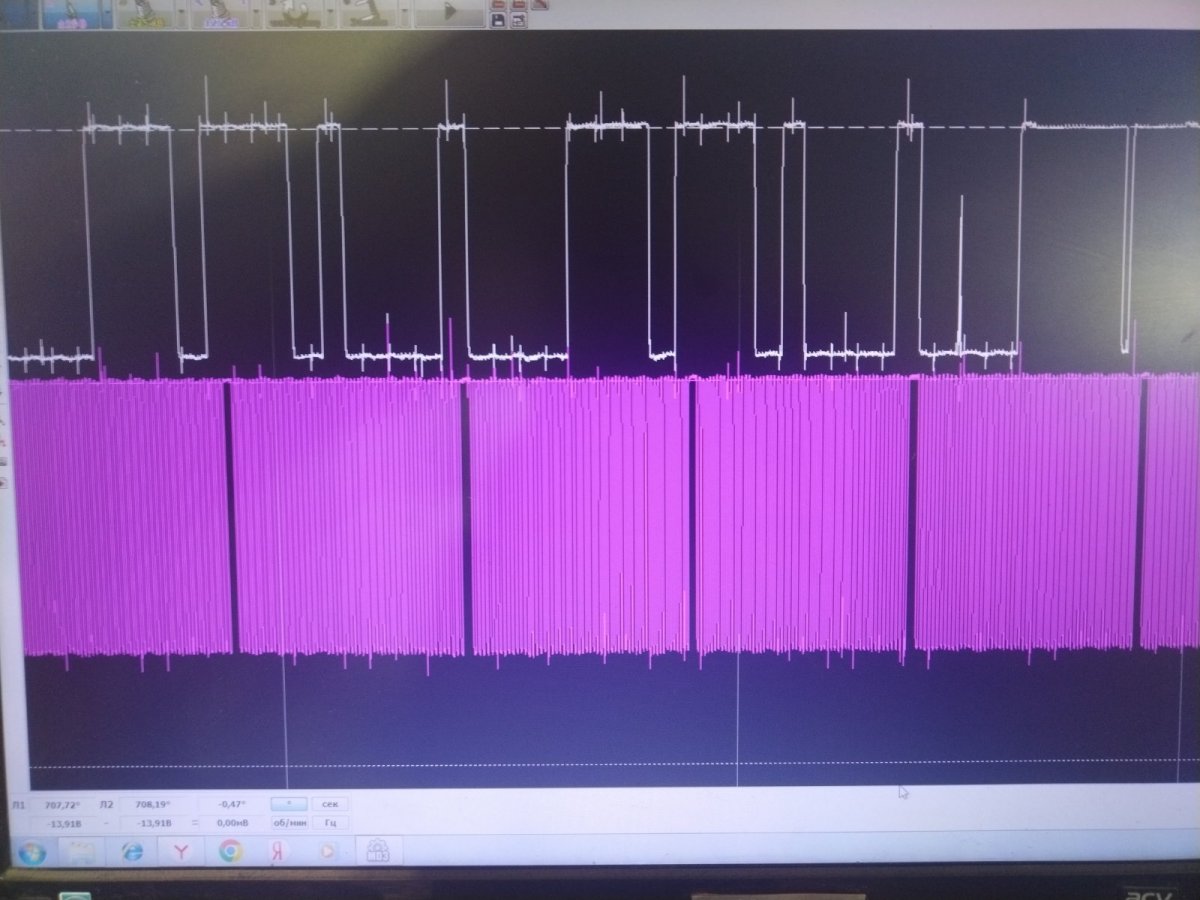
Task: Open dropdown next to the pink-labeled channel button
Action: (x=107, y=13)
